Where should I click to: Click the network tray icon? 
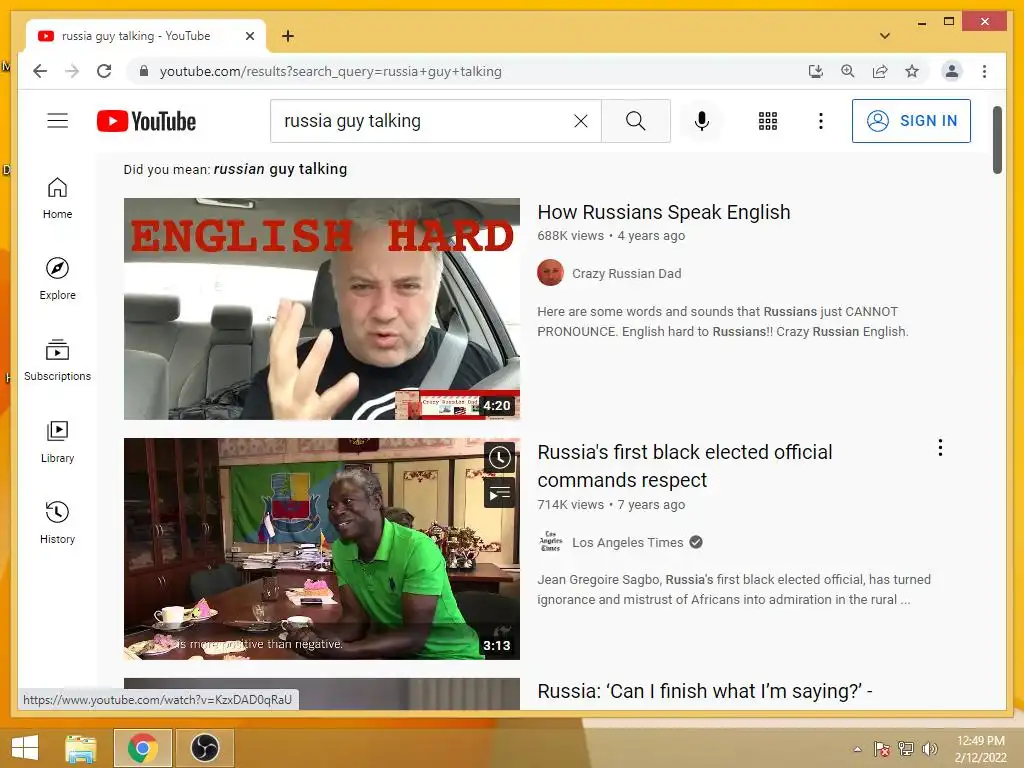906,749
